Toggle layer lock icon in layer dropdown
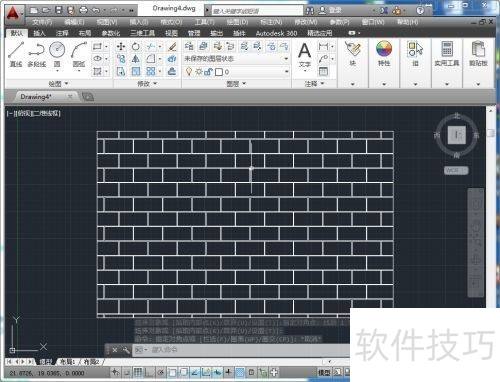Image resolution: width=500 pixels, height=382 pixels. pos(208,72)
